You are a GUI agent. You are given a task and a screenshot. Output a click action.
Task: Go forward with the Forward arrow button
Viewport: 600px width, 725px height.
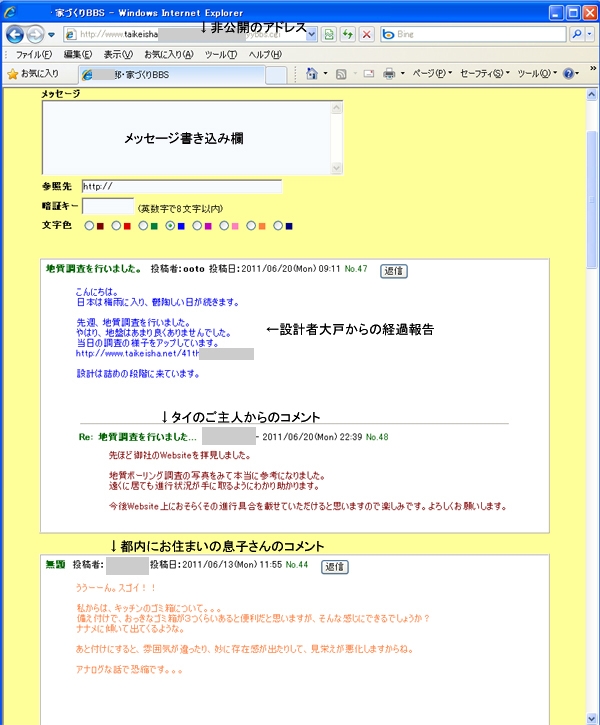click(x=35, y=35)
